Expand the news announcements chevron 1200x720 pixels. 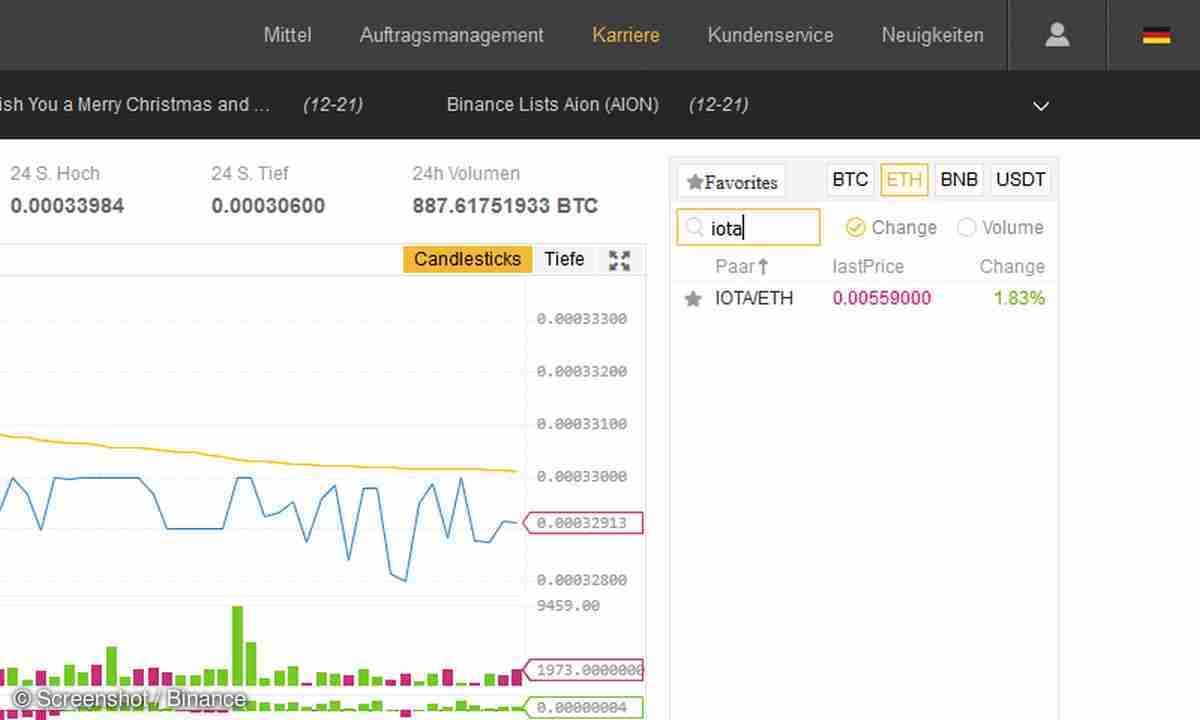click(x=1040, y=105)
